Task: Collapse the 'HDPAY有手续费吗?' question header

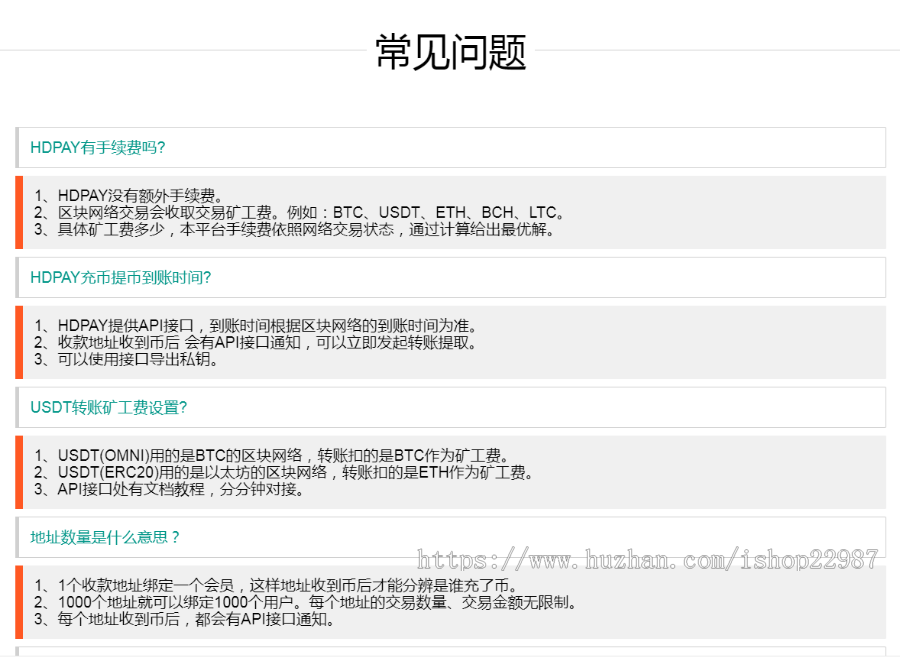Action: click(x=451, y=147)
